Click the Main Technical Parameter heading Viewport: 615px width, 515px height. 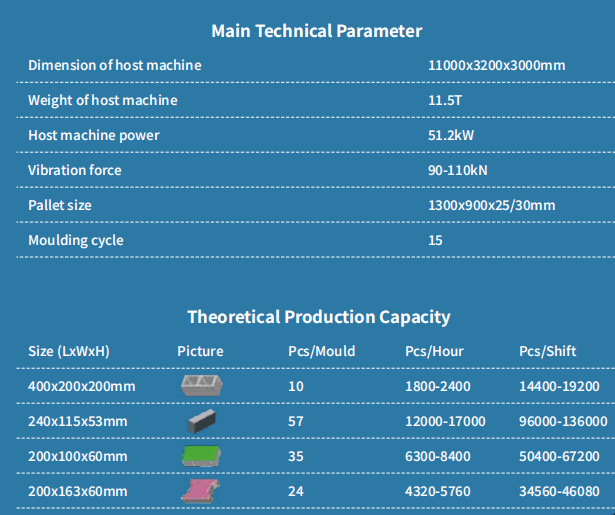316,31
